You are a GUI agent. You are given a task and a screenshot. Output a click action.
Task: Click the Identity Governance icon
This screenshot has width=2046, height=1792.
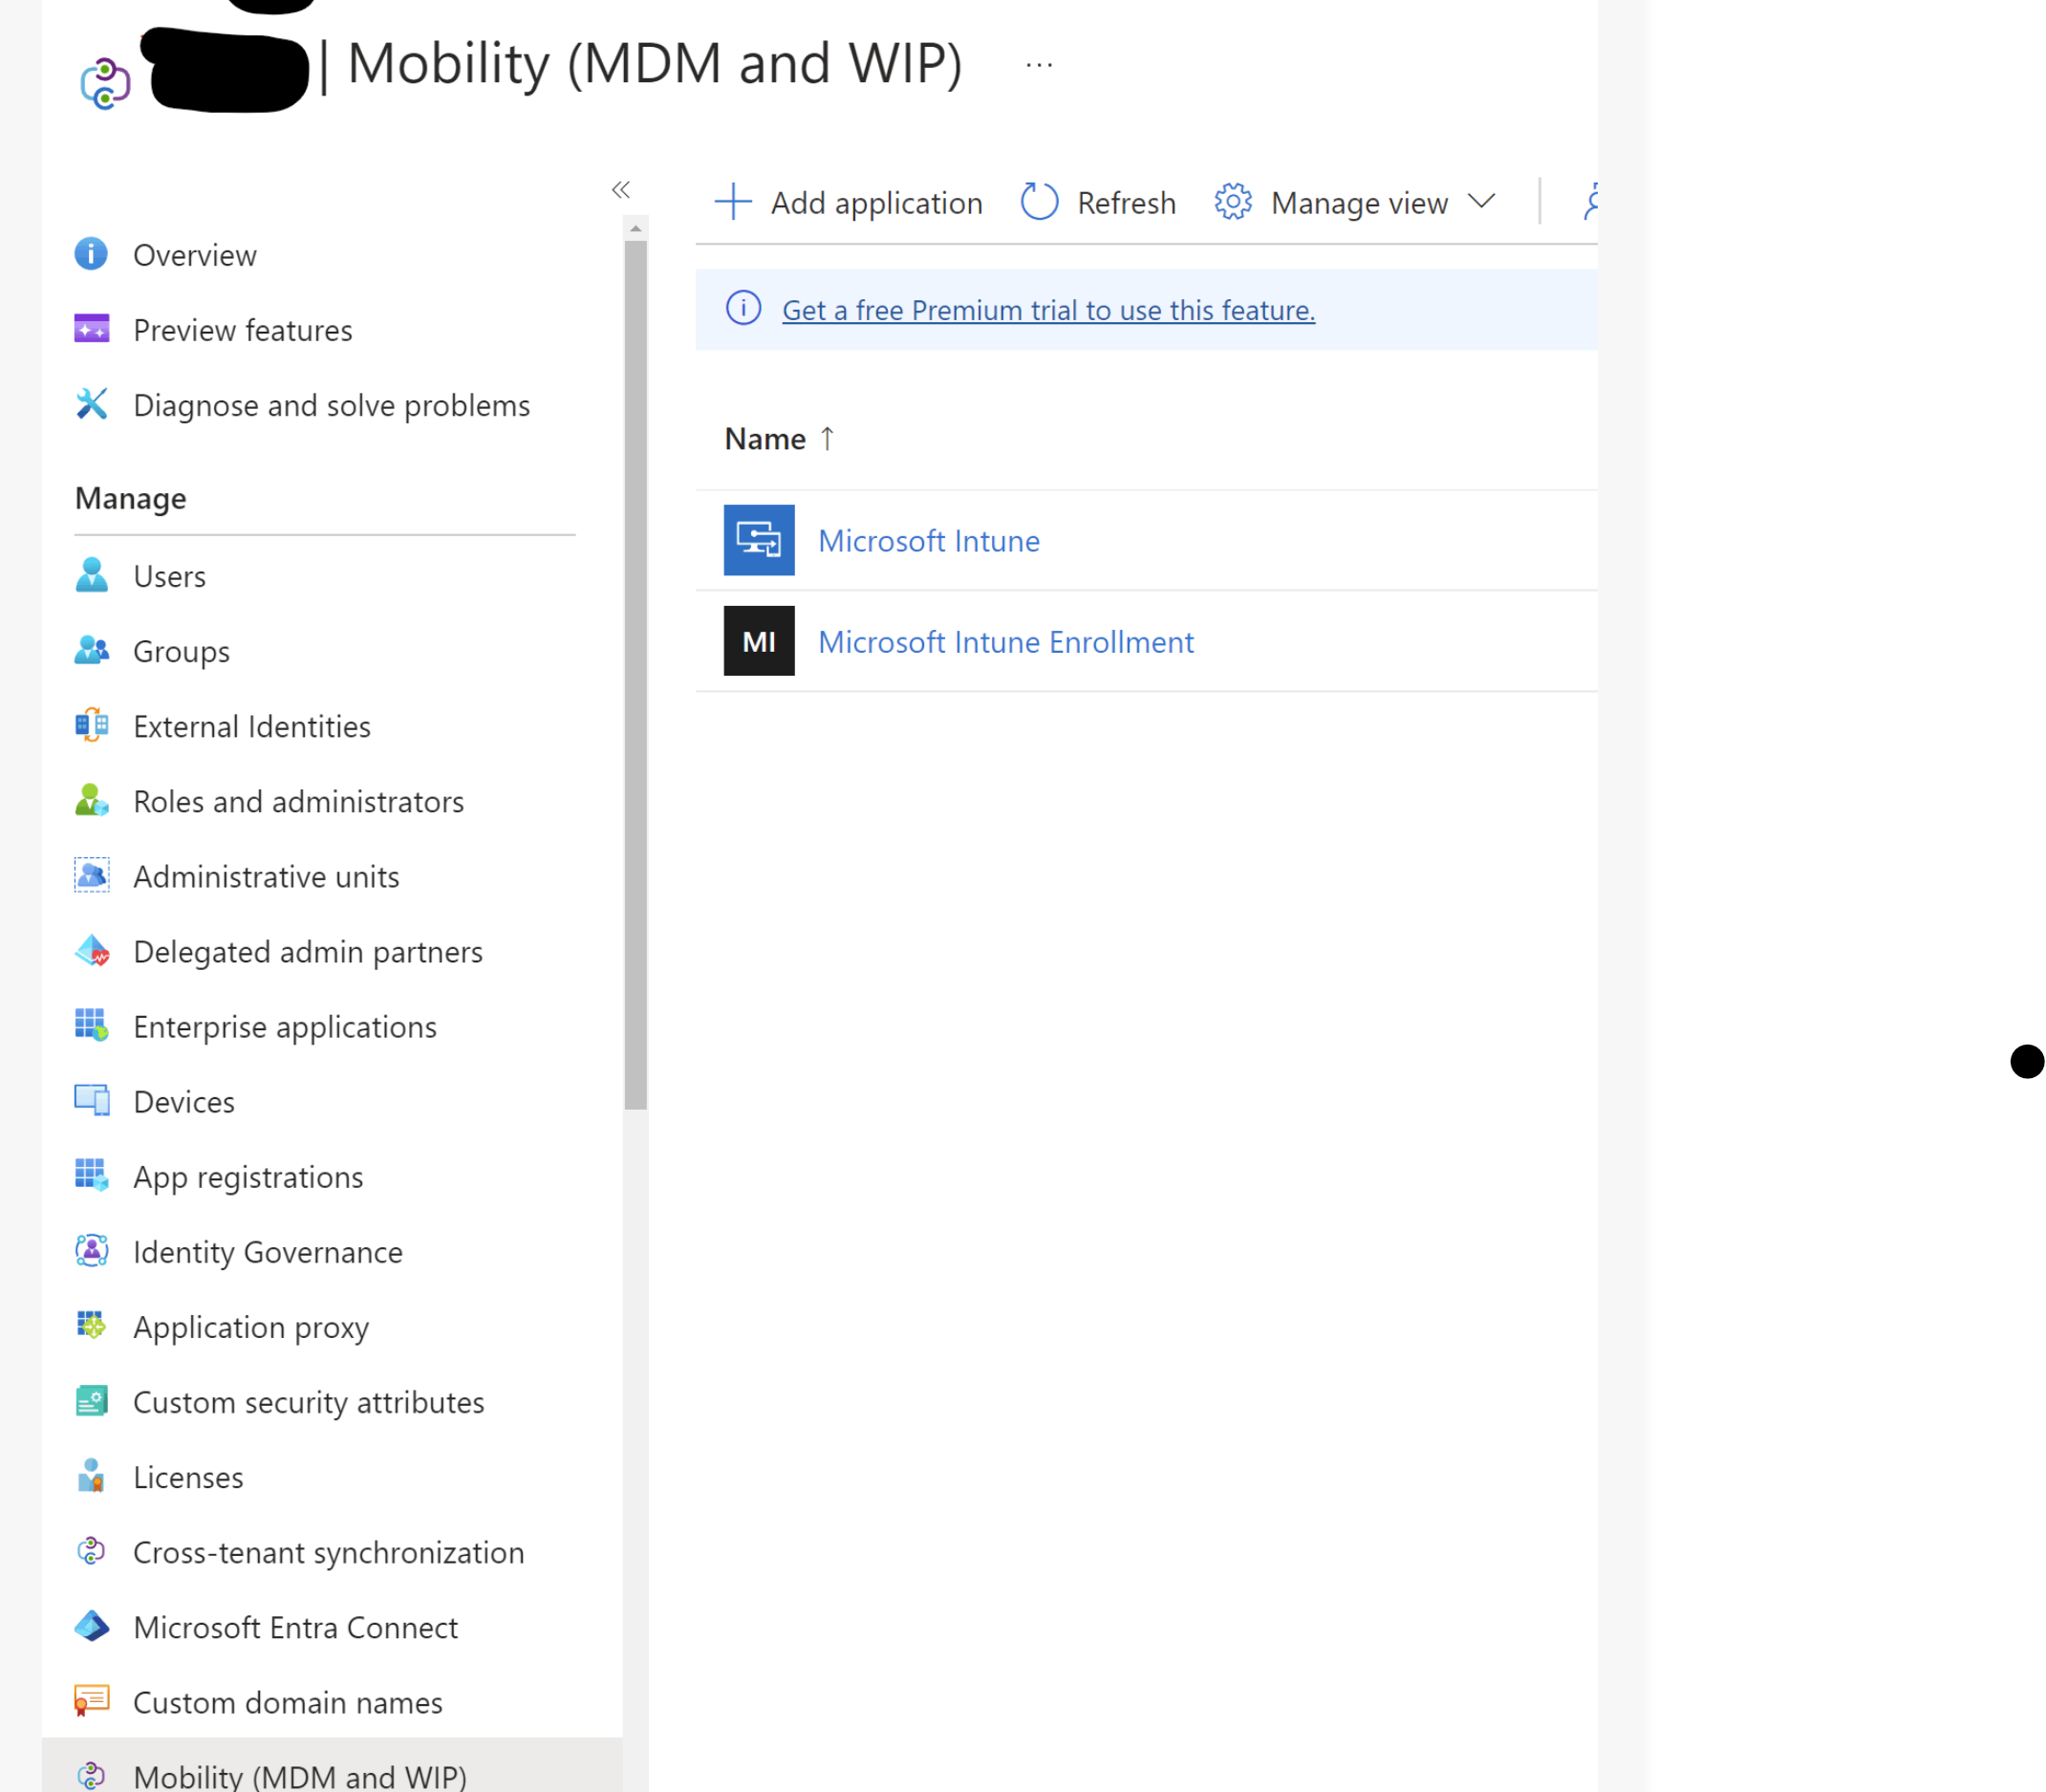[x=91, y=1250]
